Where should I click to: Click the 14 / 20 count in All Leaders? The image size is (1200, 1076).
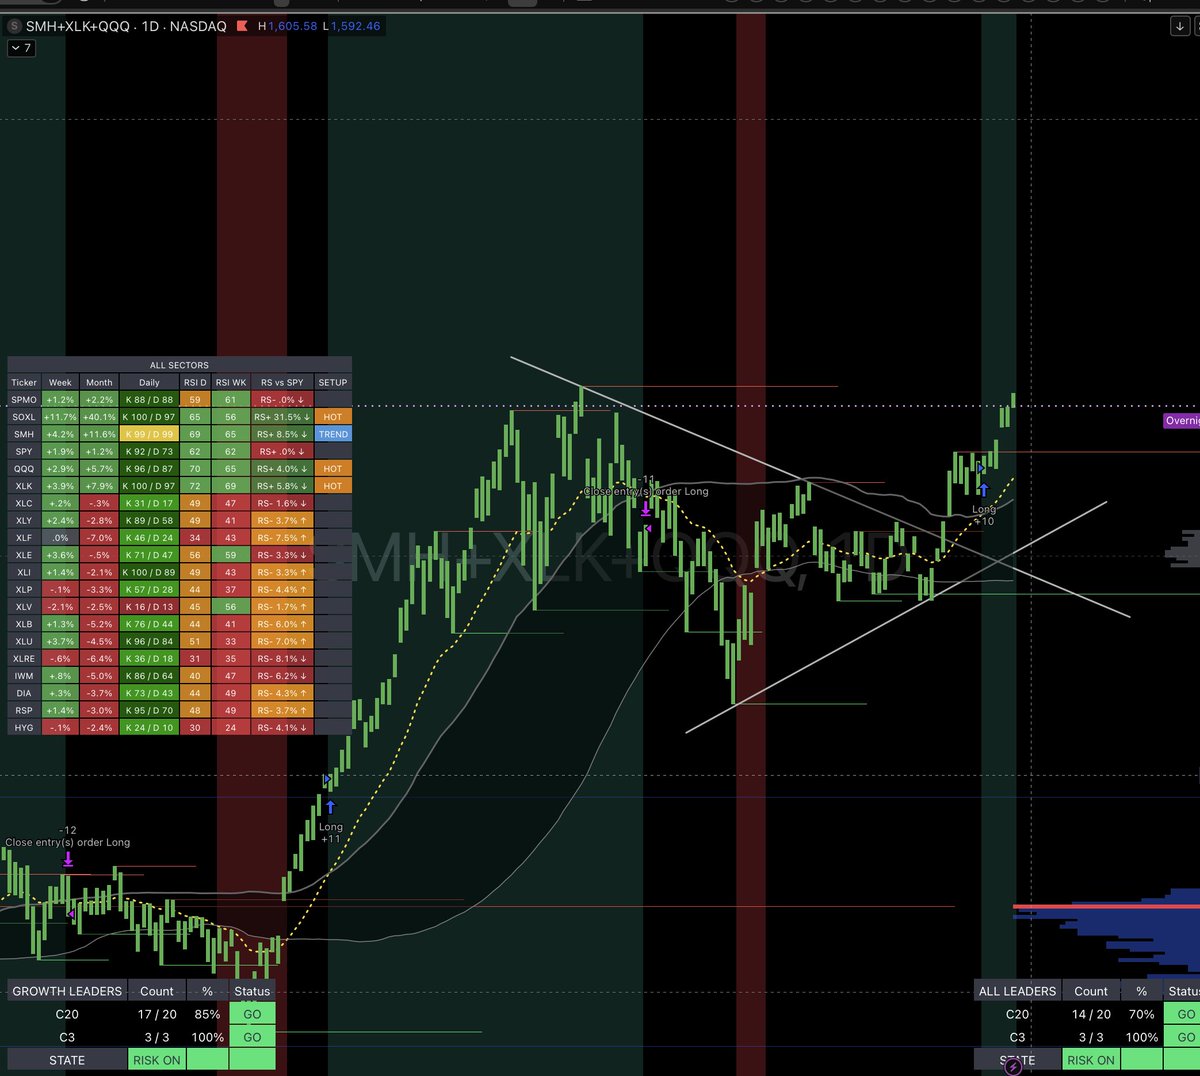coord(1091,1014)
